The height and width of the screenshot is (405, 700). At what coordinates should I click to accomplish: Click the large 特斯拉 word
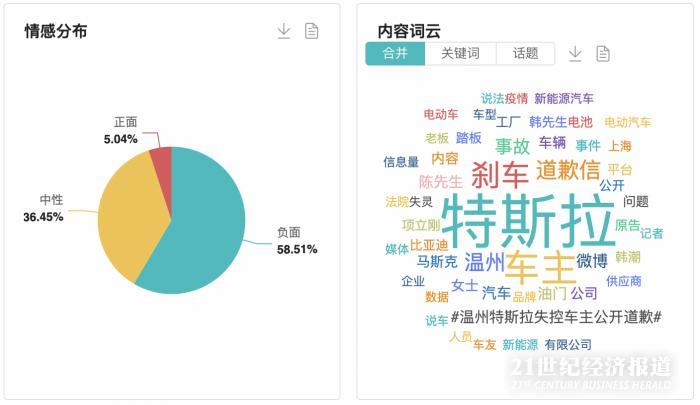tap(528, 221)
